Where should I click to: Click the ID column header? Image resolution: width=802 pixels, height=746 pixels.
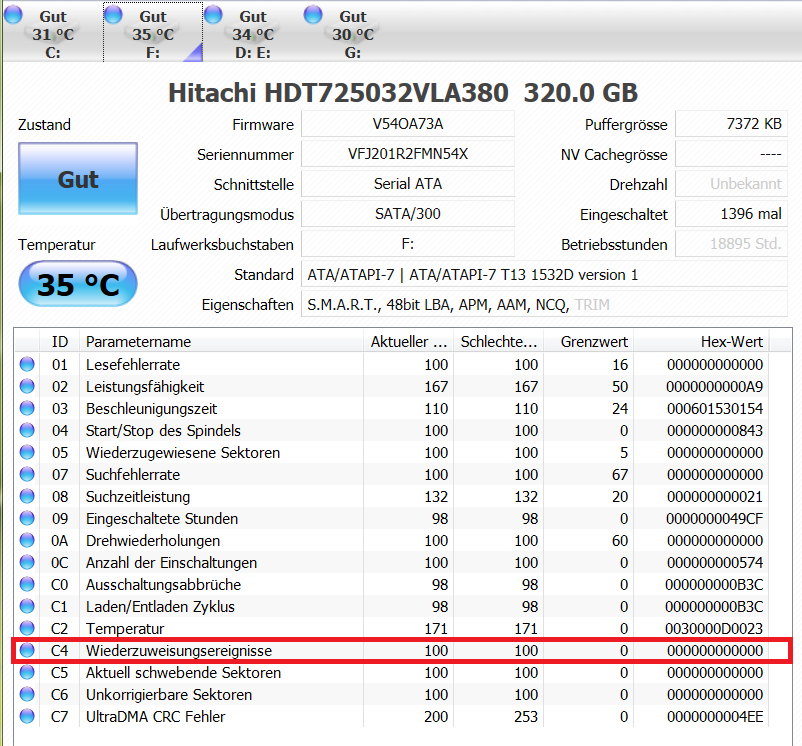(60, 342)
